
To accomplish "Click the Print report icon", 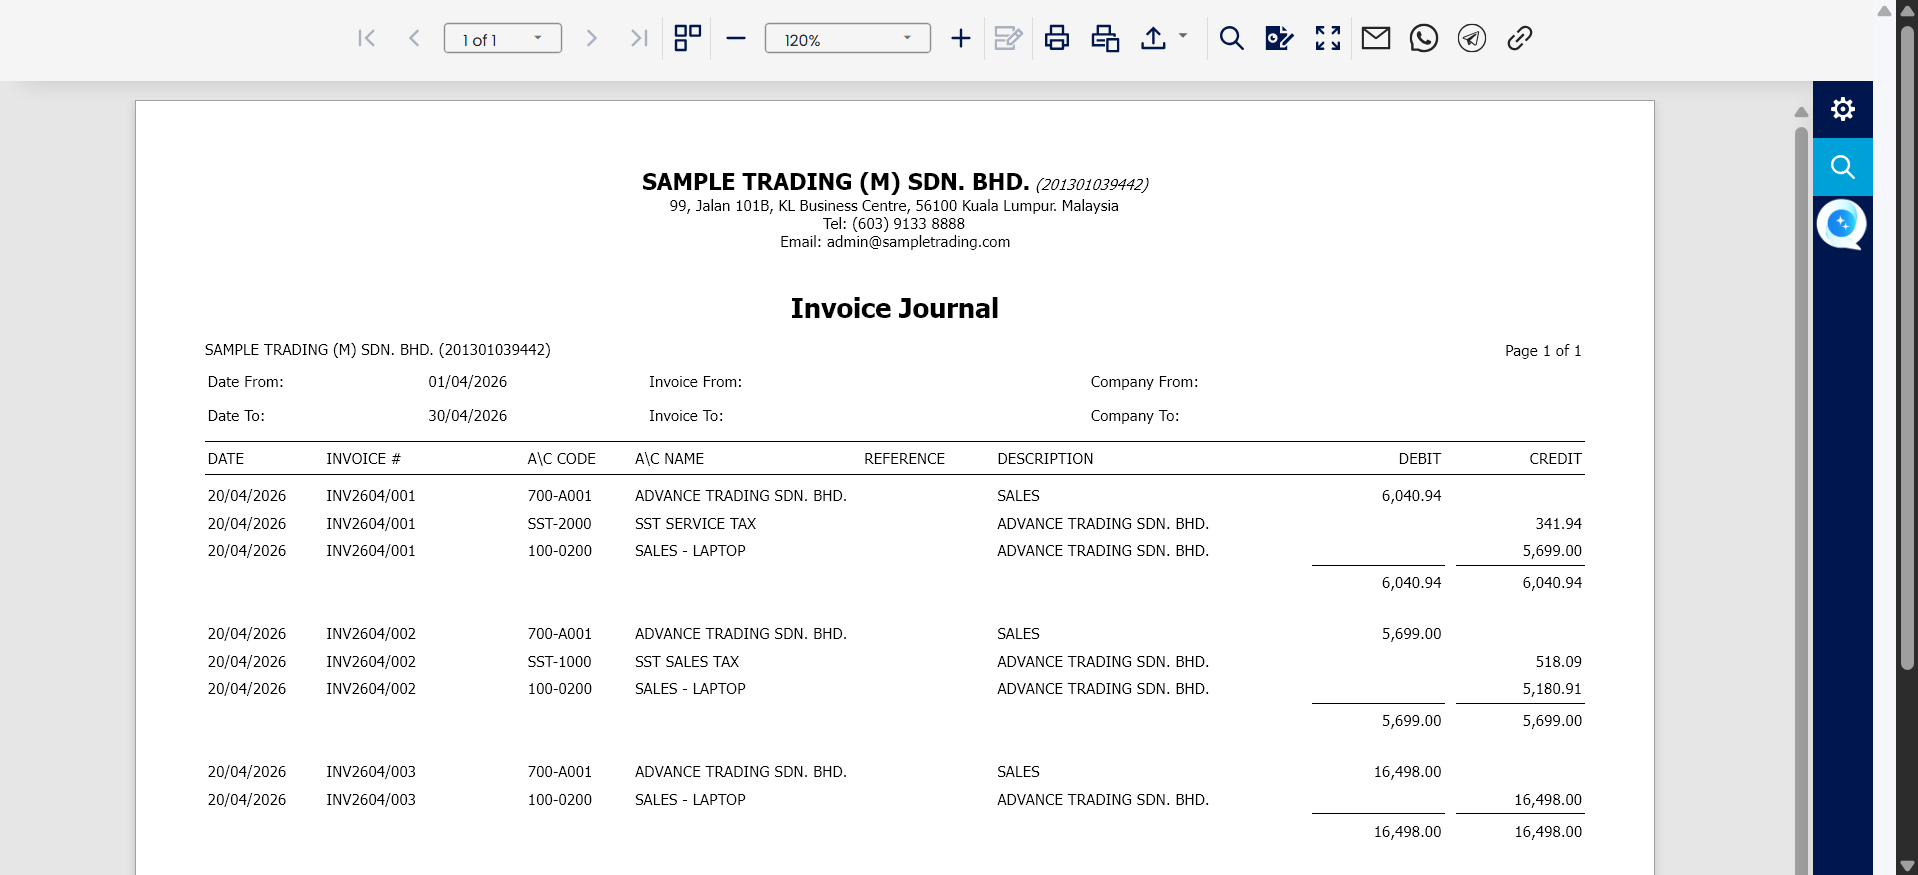I will (1056, 39).
